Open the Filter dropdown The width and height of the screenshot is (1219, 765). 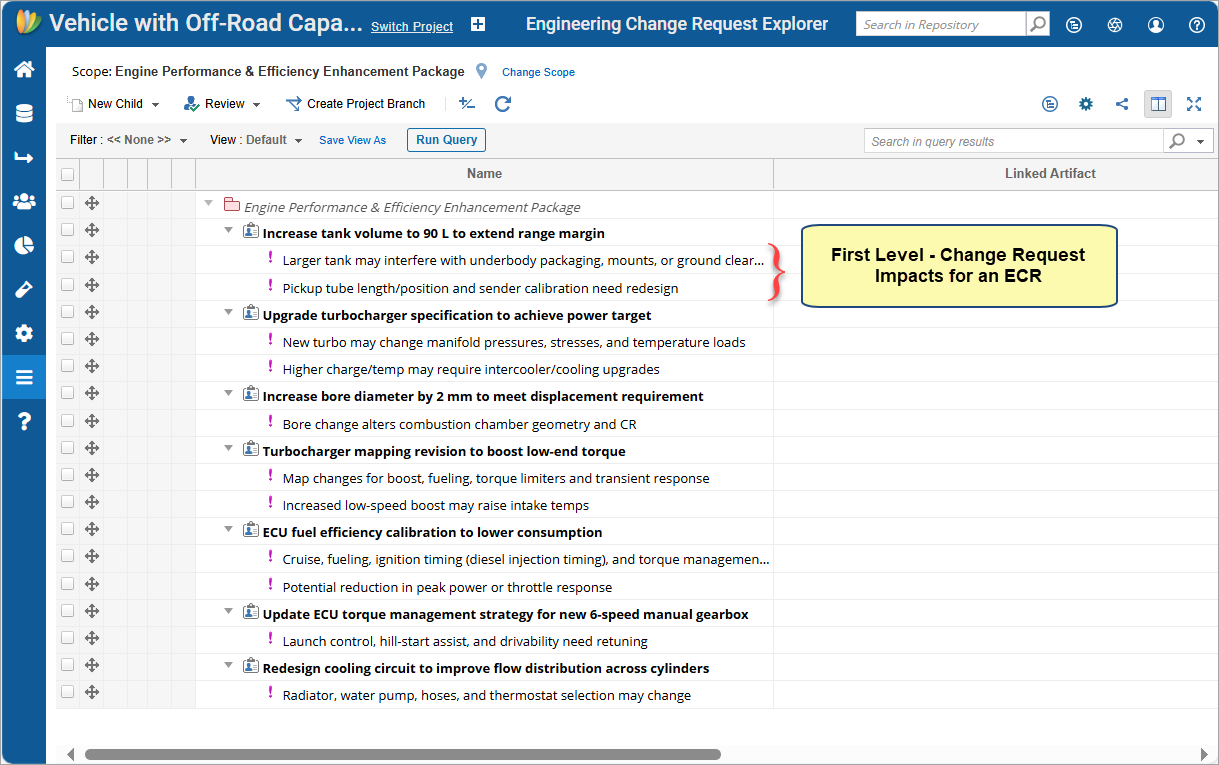point(129,140)
